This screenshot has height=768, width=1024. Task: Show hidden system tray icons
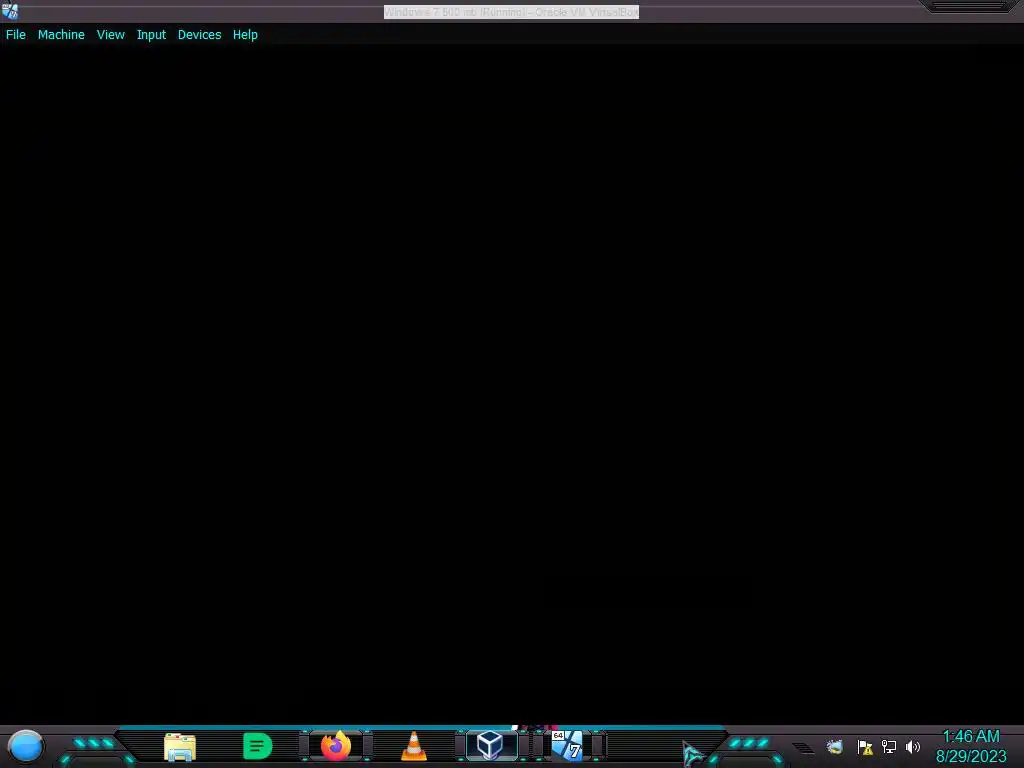tap(803, 748)
